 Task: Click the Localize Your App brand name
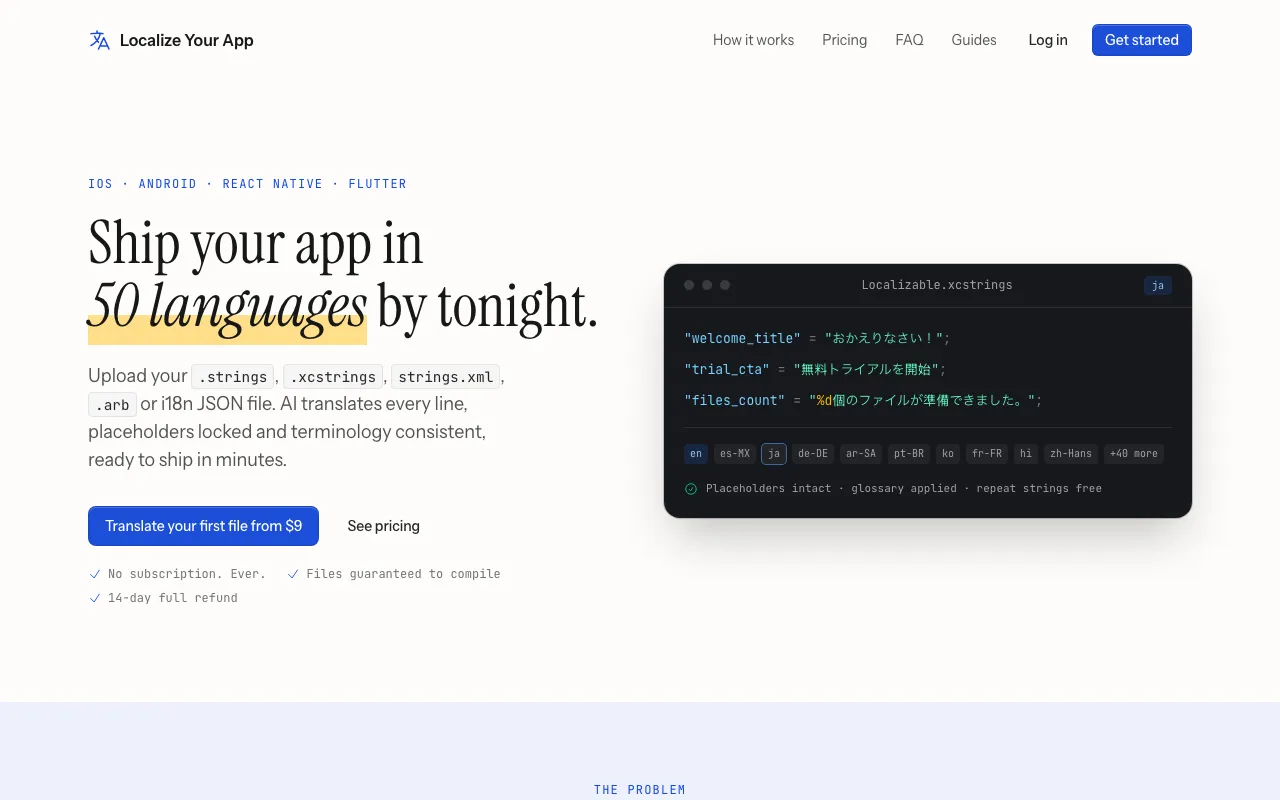pos(187,40)
